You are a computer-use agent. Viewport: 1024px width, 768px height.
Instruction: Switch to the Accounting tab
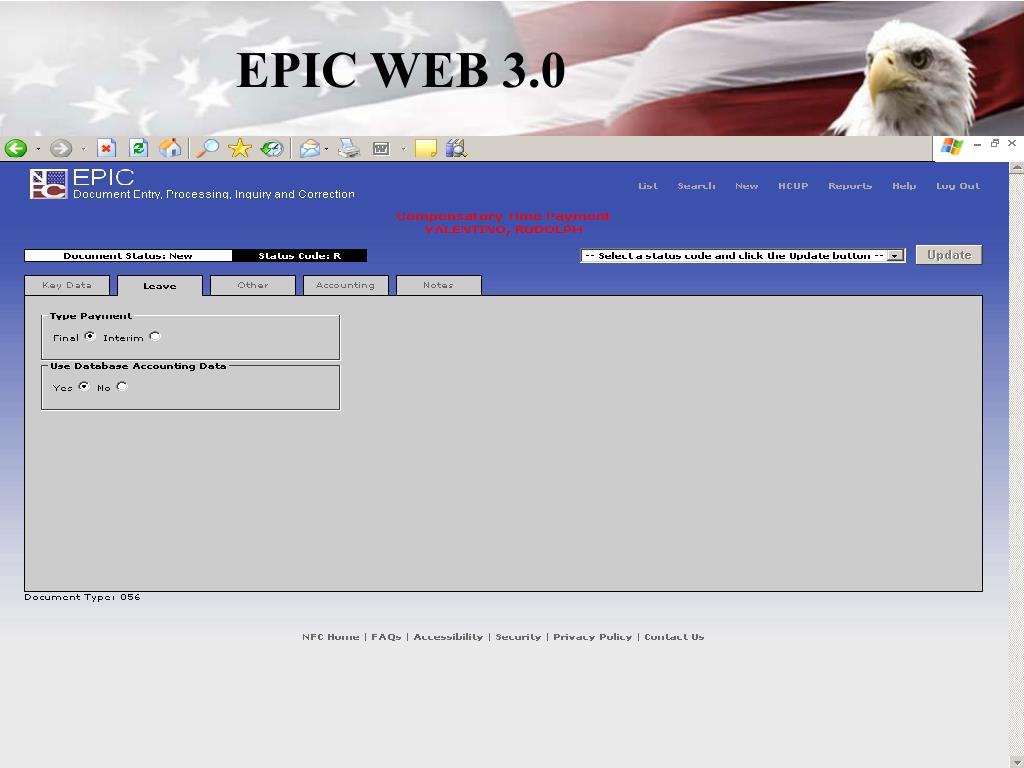click(x=345, y=285)
